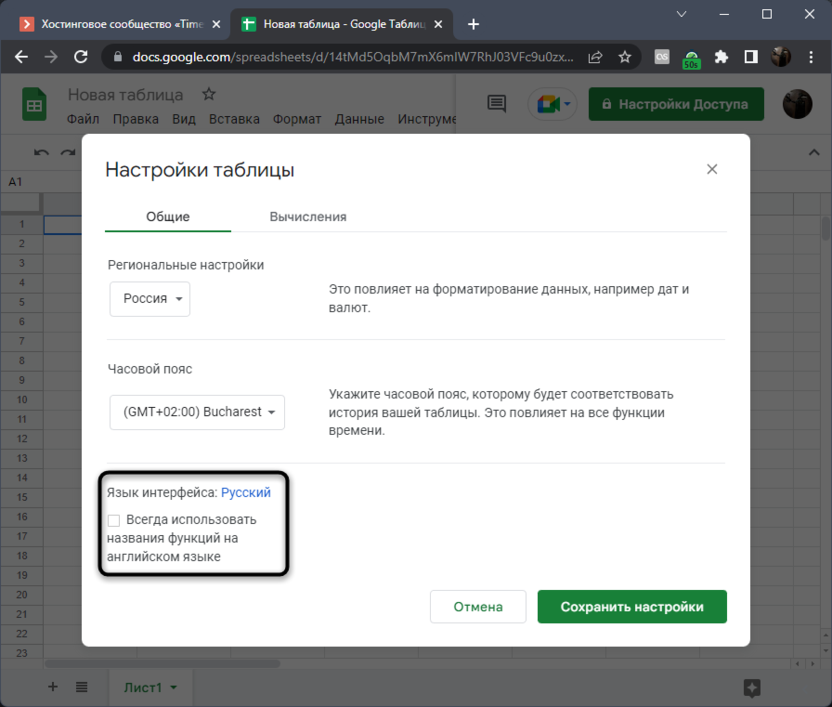Viewport: 832px width, 707px height.
Task: Expand the 'Лист1' sheet tab menu
Action: [x=174, y=688]
